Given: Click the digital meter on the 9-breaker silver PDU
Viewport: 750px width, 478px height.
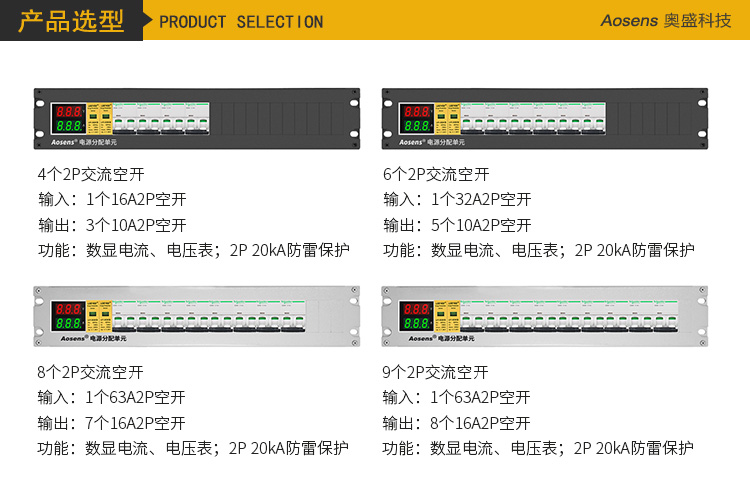Looking at the screenshot, I should (x=416, y=316).
